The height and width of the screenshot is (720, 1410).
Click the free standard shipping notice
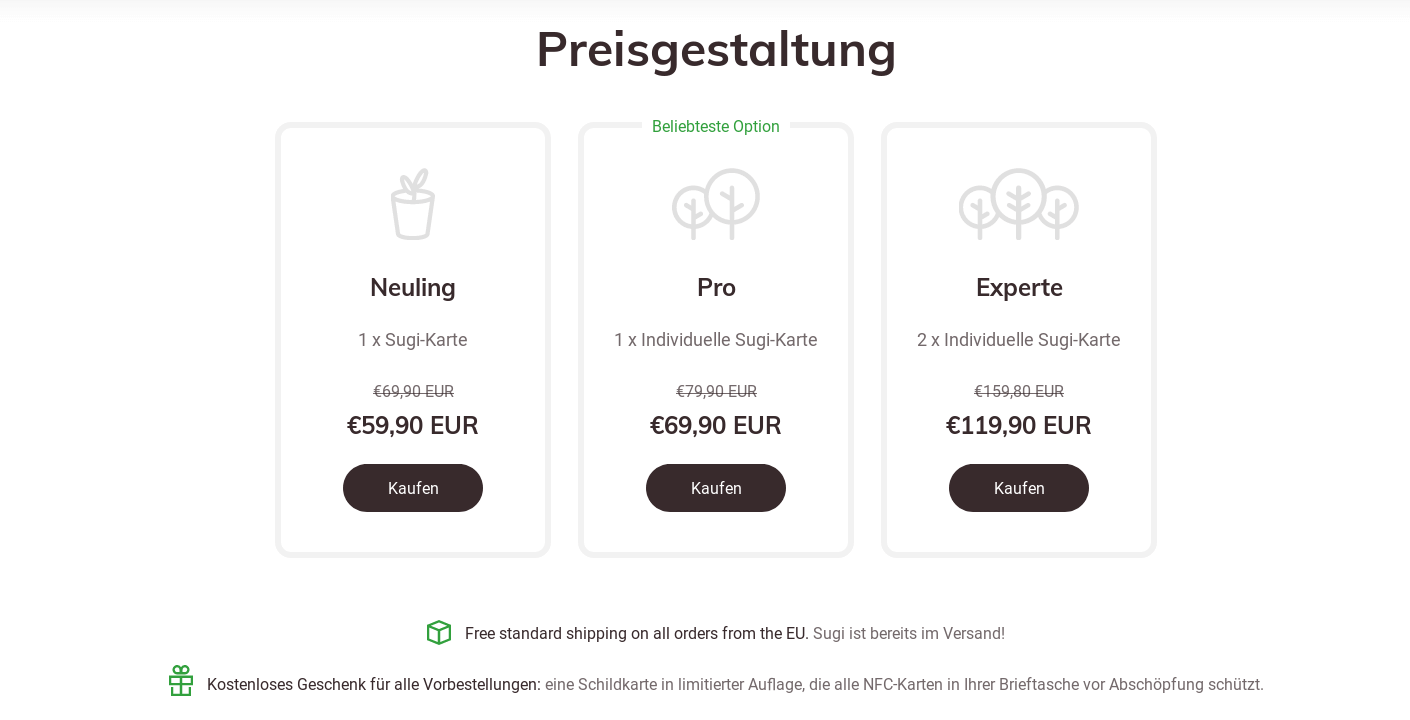[x=637, y=633]
